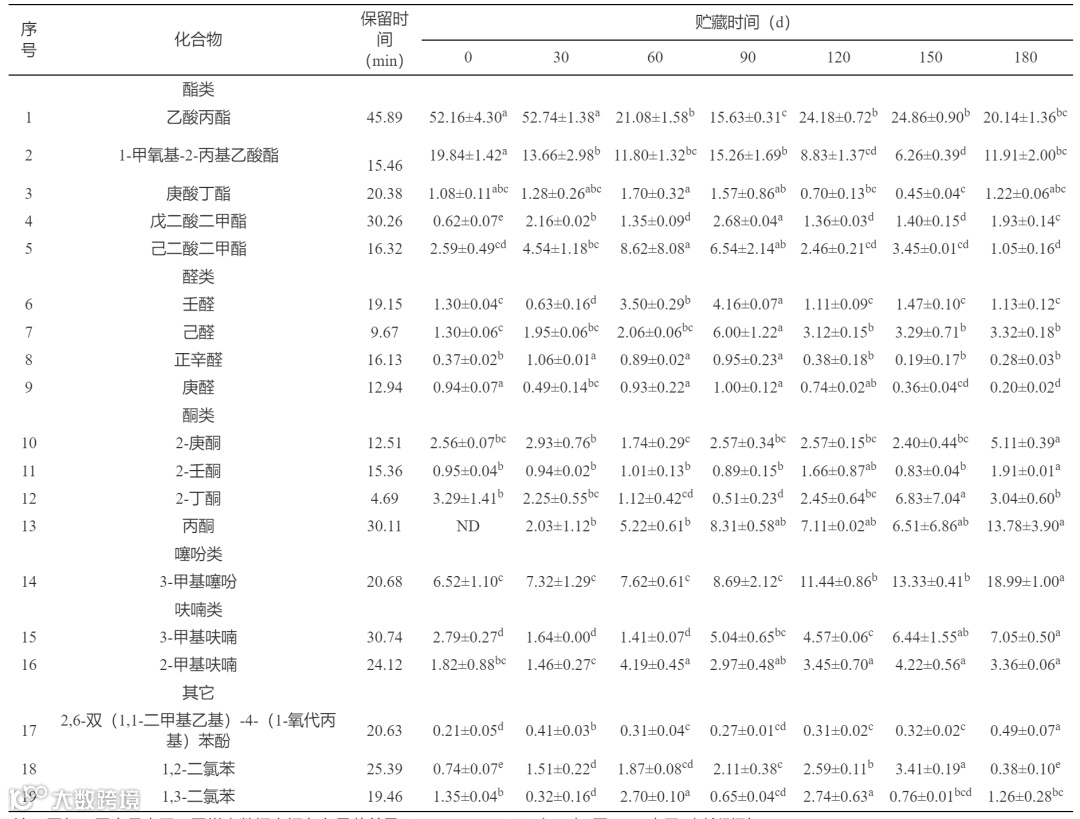Select compound 3-甲基噻吩
Image resolution: width=1080 pixels, height=819 pixels.
pos(198,582)
